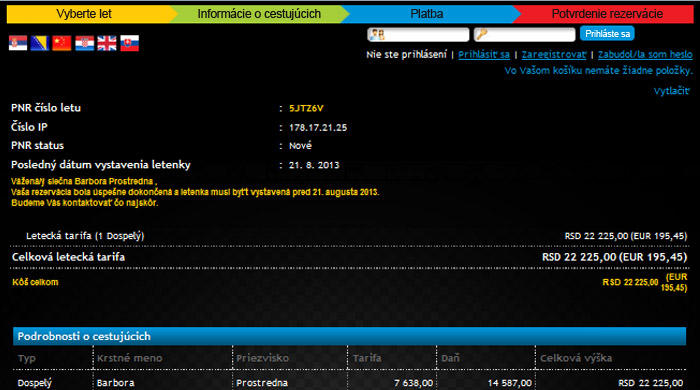
Task: Select 'Potvrdenie rezervácie' step tab
Action: pos(606,14)
